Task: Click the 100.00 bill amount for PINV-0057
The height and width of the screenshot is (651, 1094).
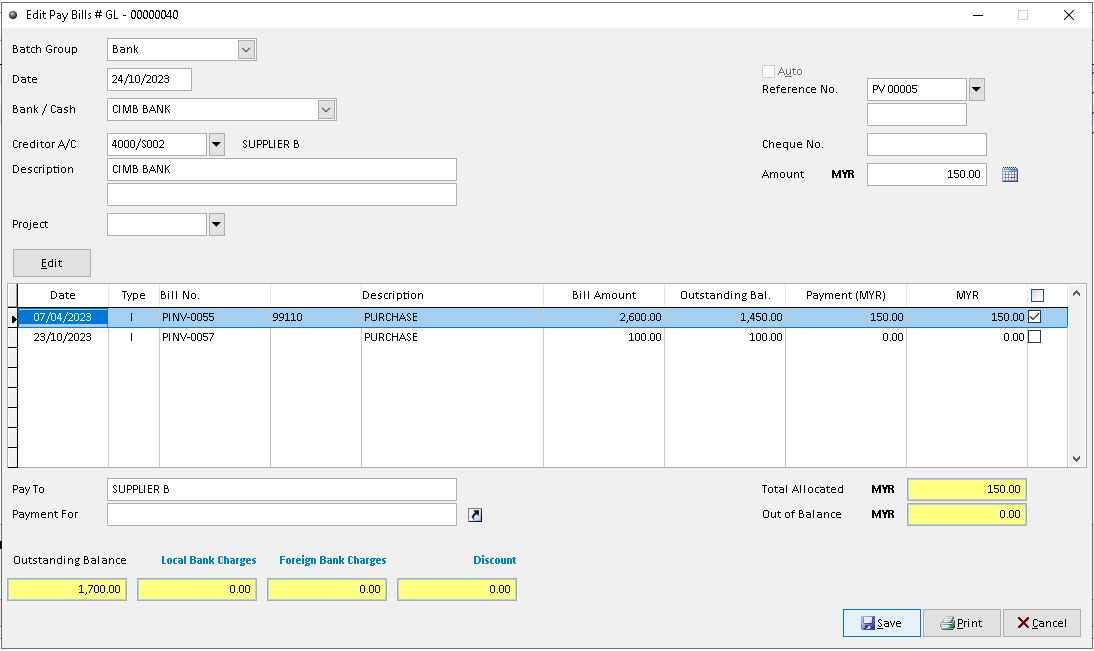Action: coord(604,338)
